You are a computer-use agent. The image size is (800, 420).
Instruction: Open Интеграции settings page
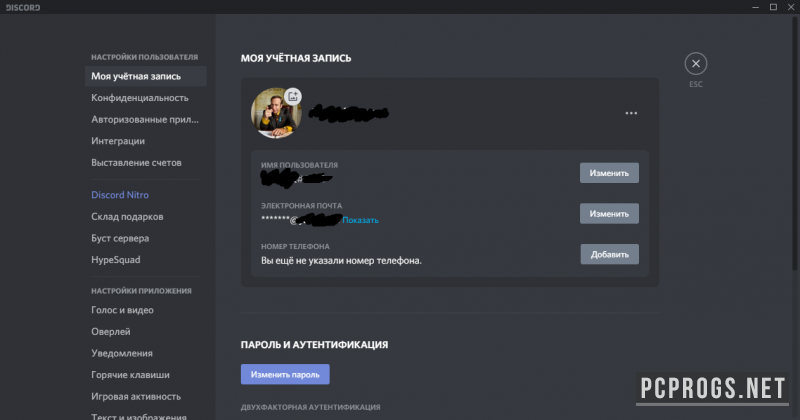coord(118,141)
